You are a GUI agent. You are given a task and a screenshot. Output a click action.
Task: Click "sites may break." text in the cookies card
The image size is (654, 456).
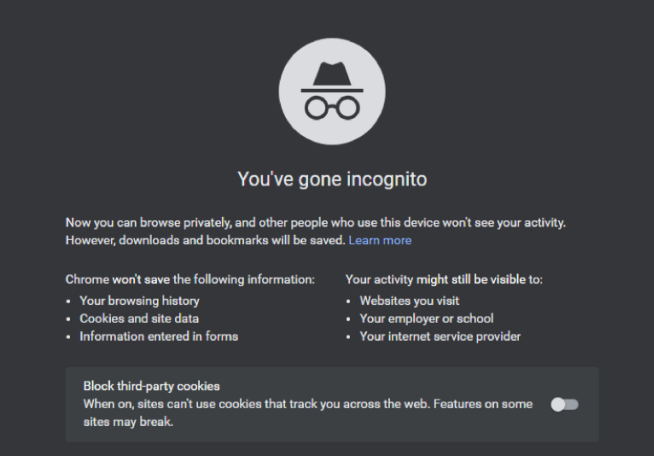(128, 422)
